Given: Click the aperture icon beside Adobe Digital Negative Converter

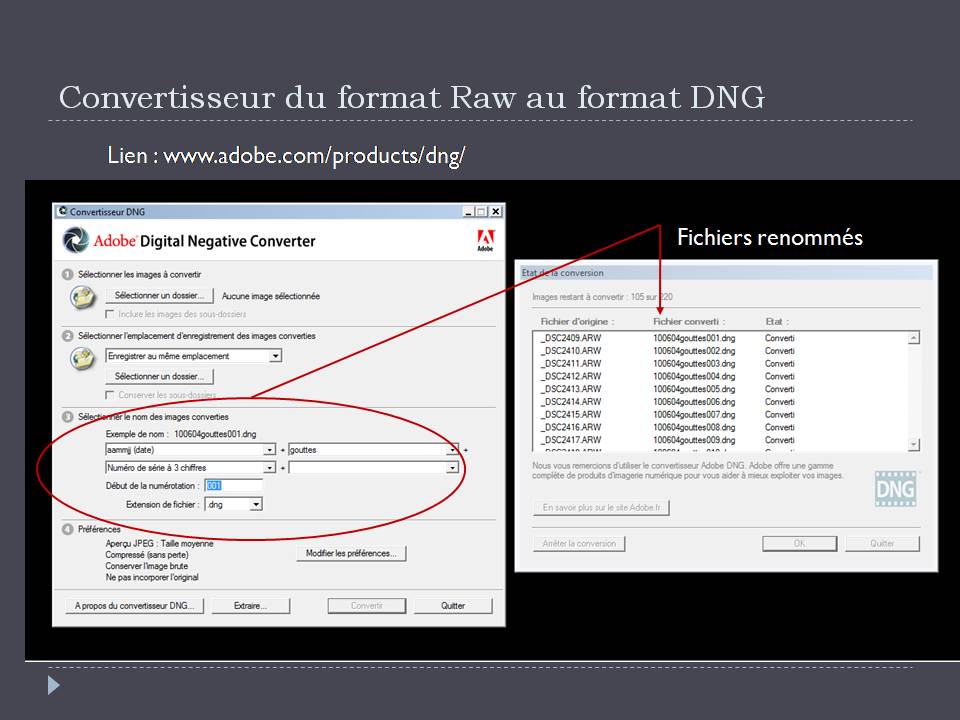Looking at the screenshot, I should tap(76, 240).
